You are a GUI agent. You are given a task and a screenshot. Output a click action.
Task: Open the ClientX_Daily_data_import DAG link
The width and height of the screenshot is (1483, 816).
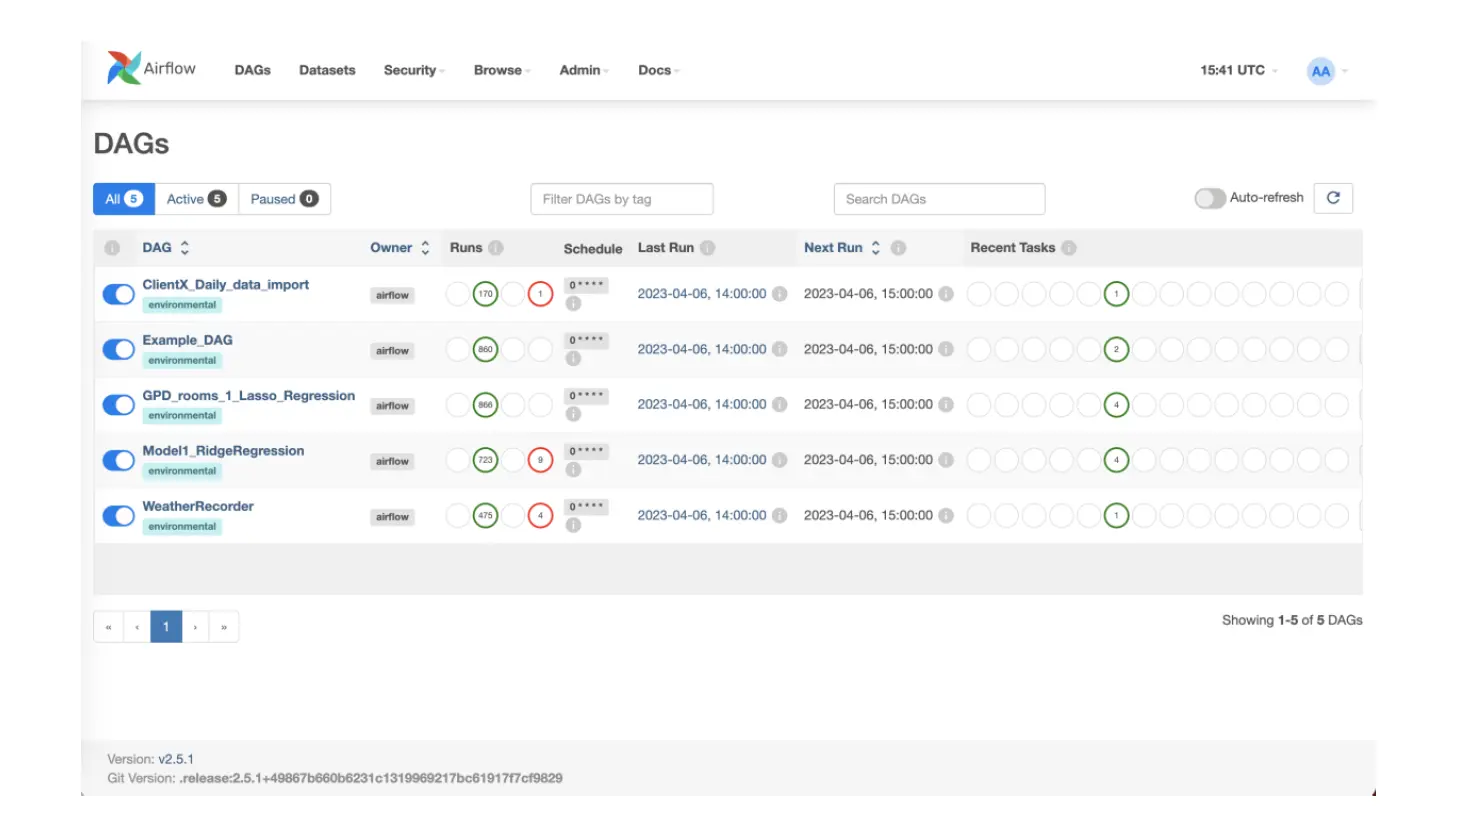[226, 284]
